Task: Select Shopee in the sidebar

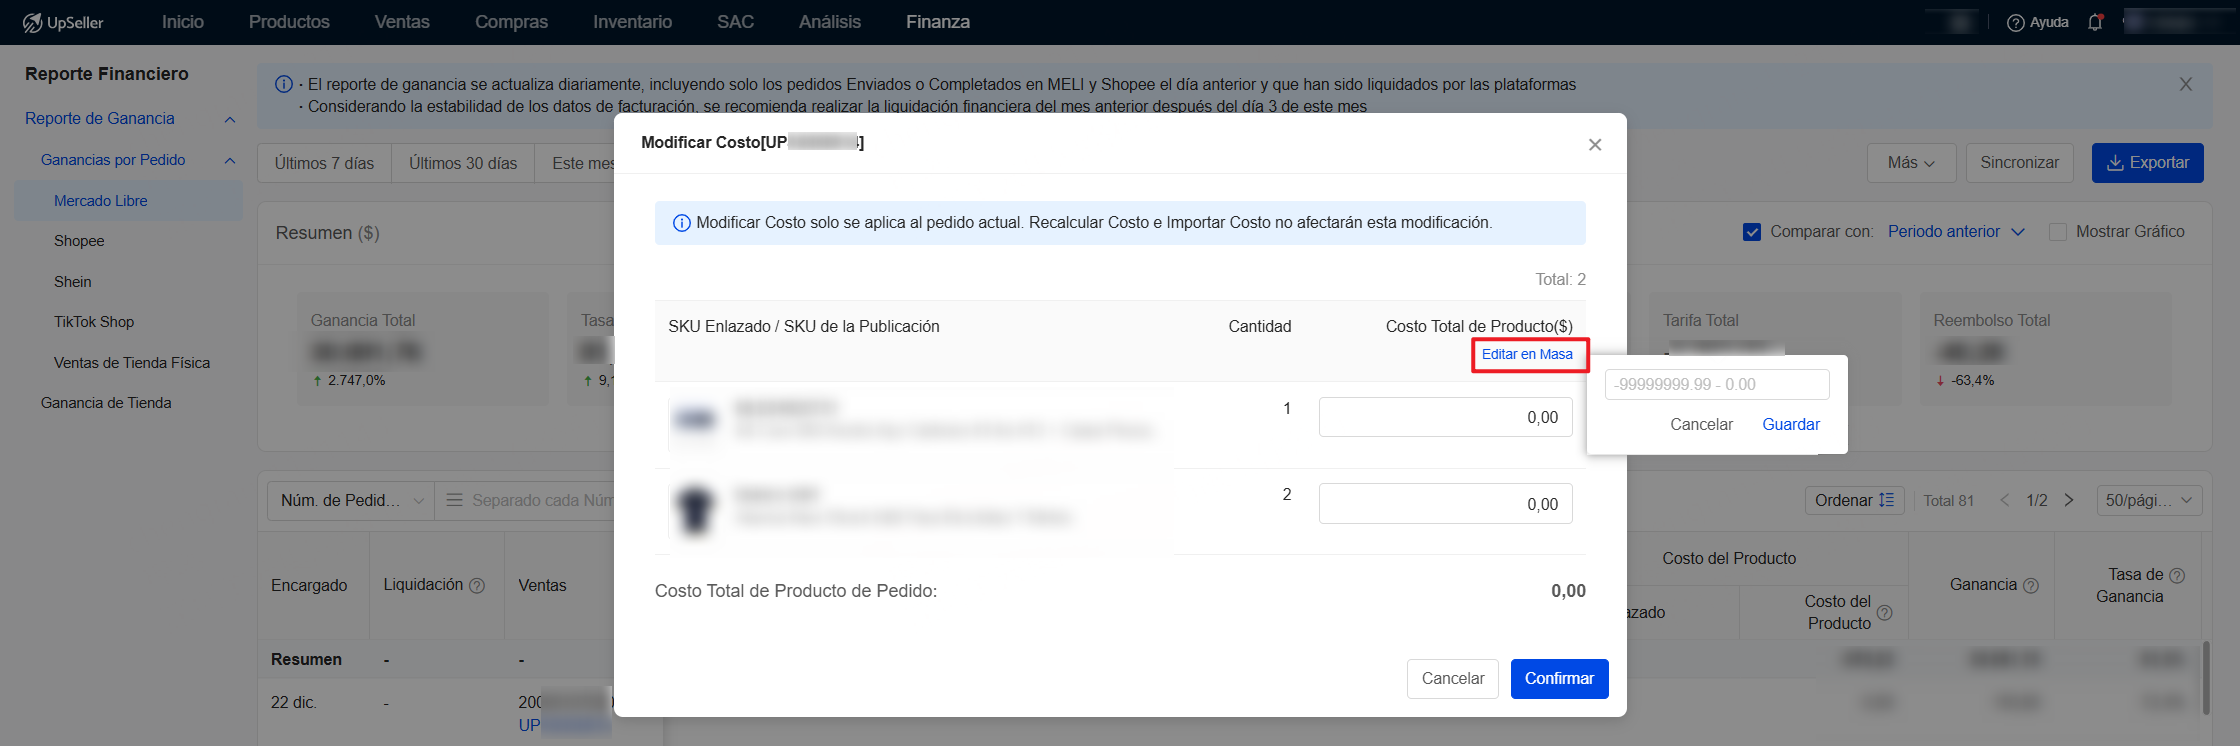Action: [79, 241]
